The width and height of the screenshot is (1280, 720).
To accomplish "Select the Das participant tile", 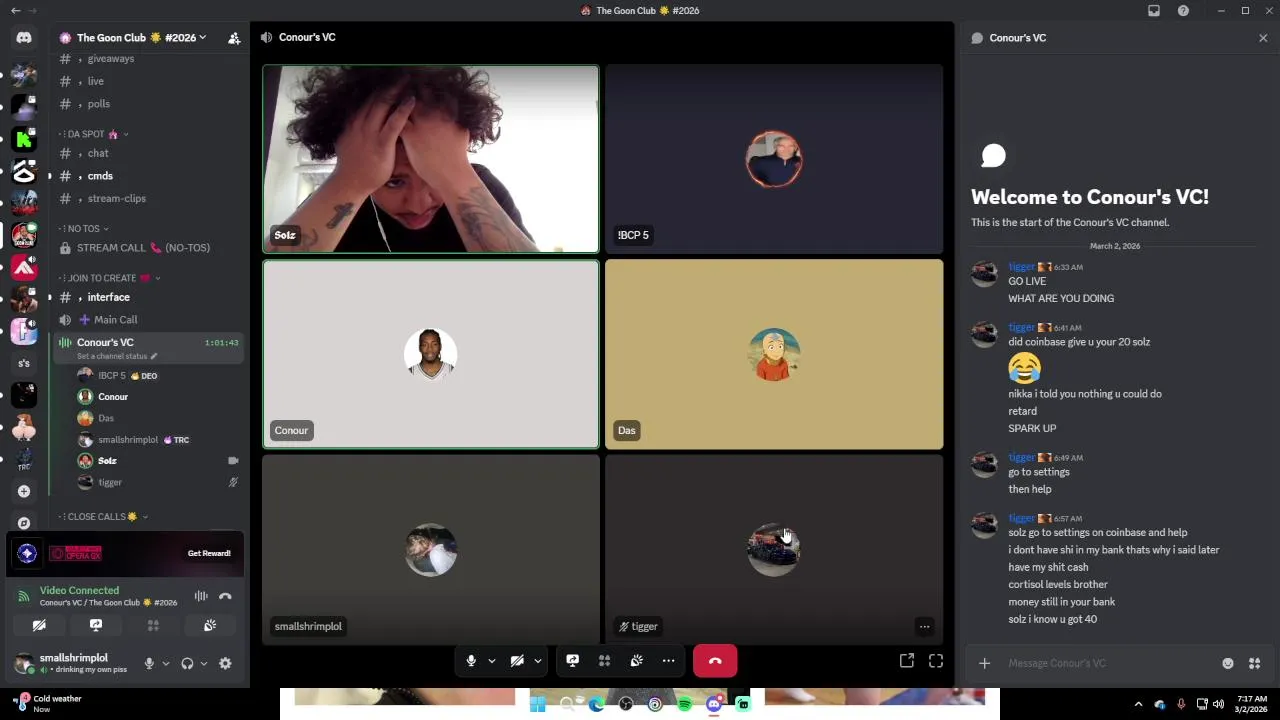I will click(x=774, y=354).
